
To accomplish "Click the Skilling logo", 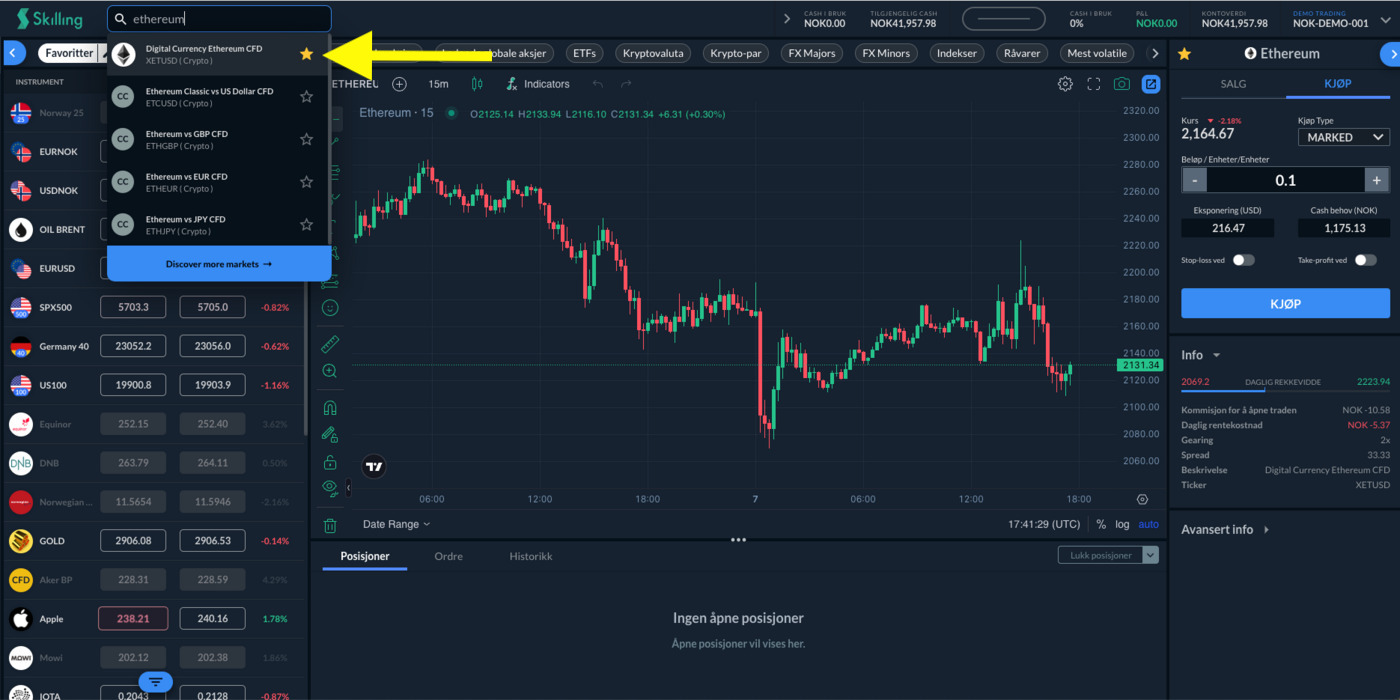I will coord(48,19).
